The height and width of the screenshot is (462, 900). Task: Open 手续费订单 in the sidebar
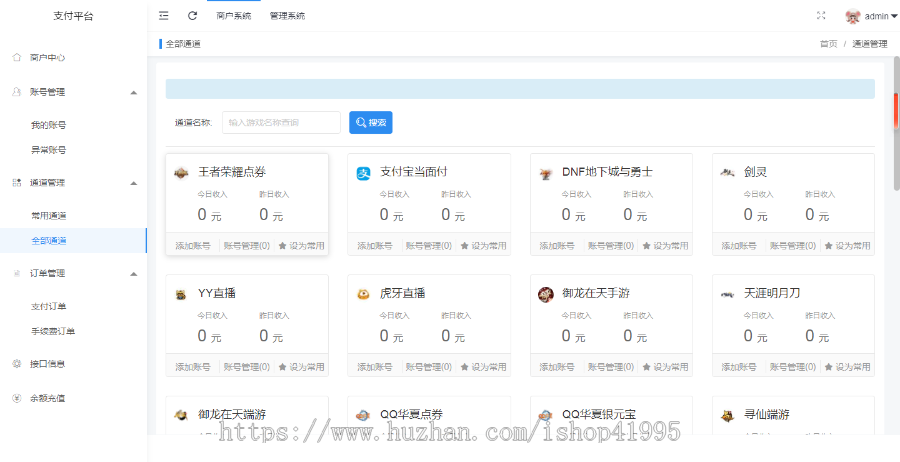click(53, 332)
